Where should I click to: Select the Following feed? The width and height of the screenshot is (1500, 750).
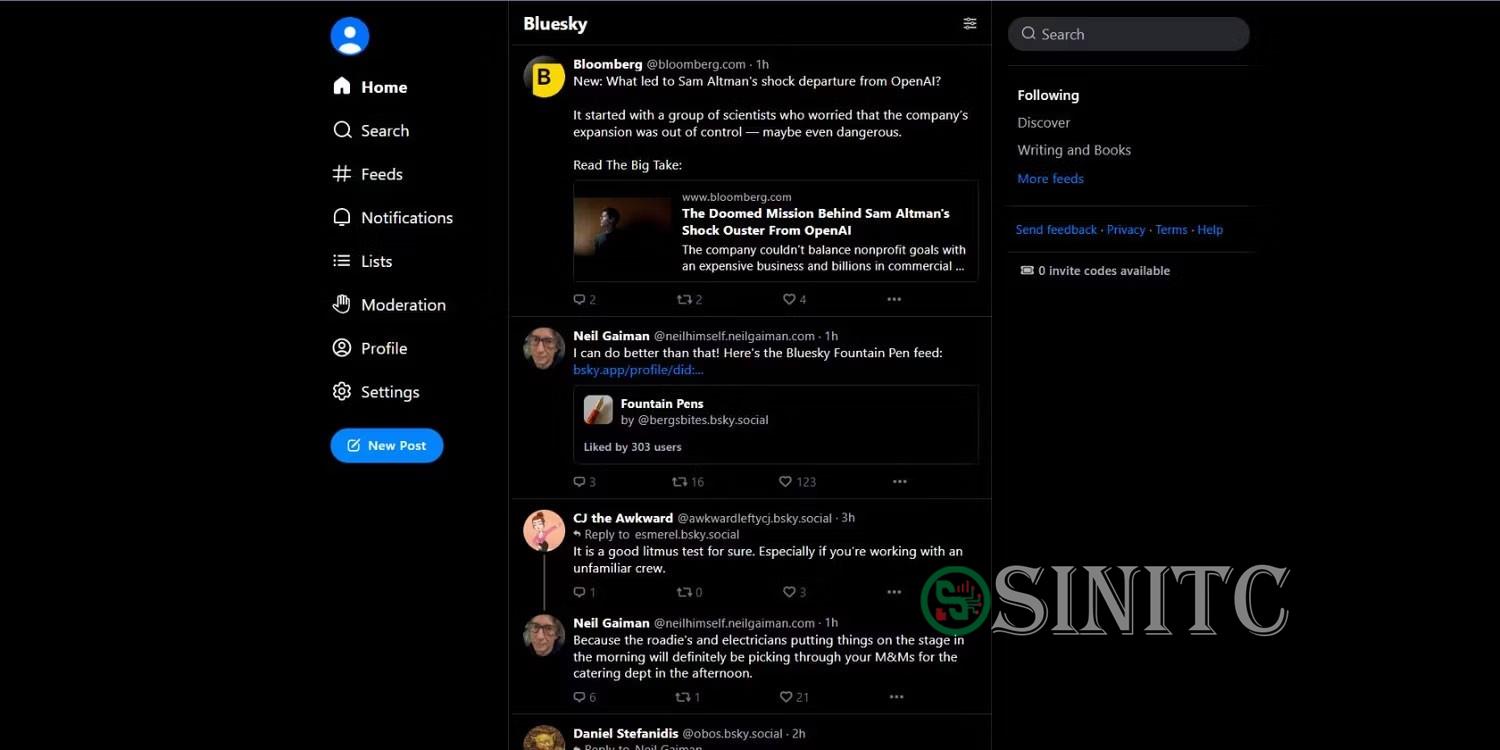pos(1048,95)
